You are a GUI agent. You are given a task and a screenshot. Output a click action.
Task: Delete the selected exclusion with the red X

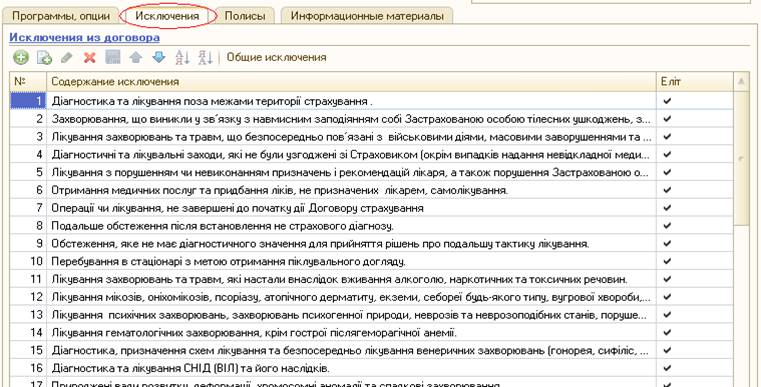point(90,58)
